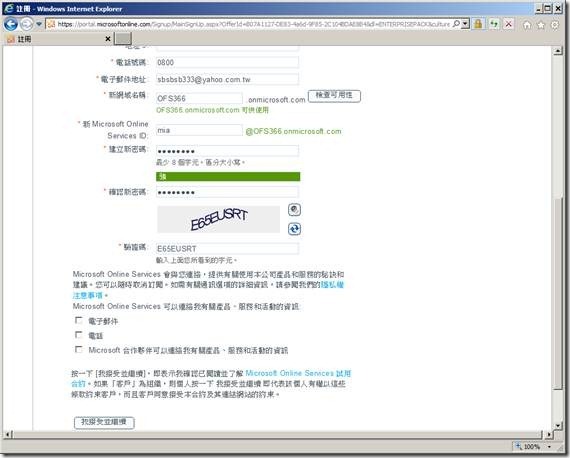Image resolution: width=570 pixels, height=458 pixels.
Task: Click the browser Back arrow button
Action: tap(11, 24)
